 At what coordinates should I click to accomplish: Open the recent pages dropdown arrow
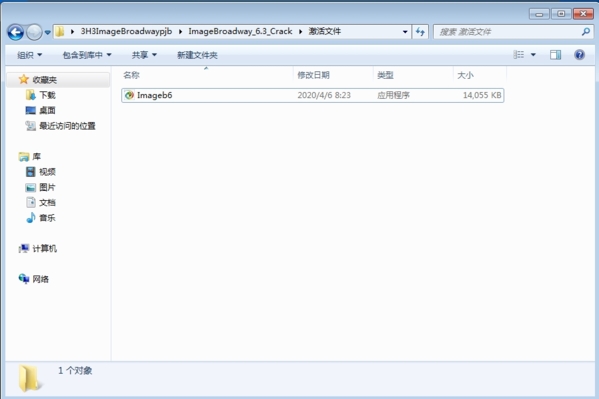(47, 32)
